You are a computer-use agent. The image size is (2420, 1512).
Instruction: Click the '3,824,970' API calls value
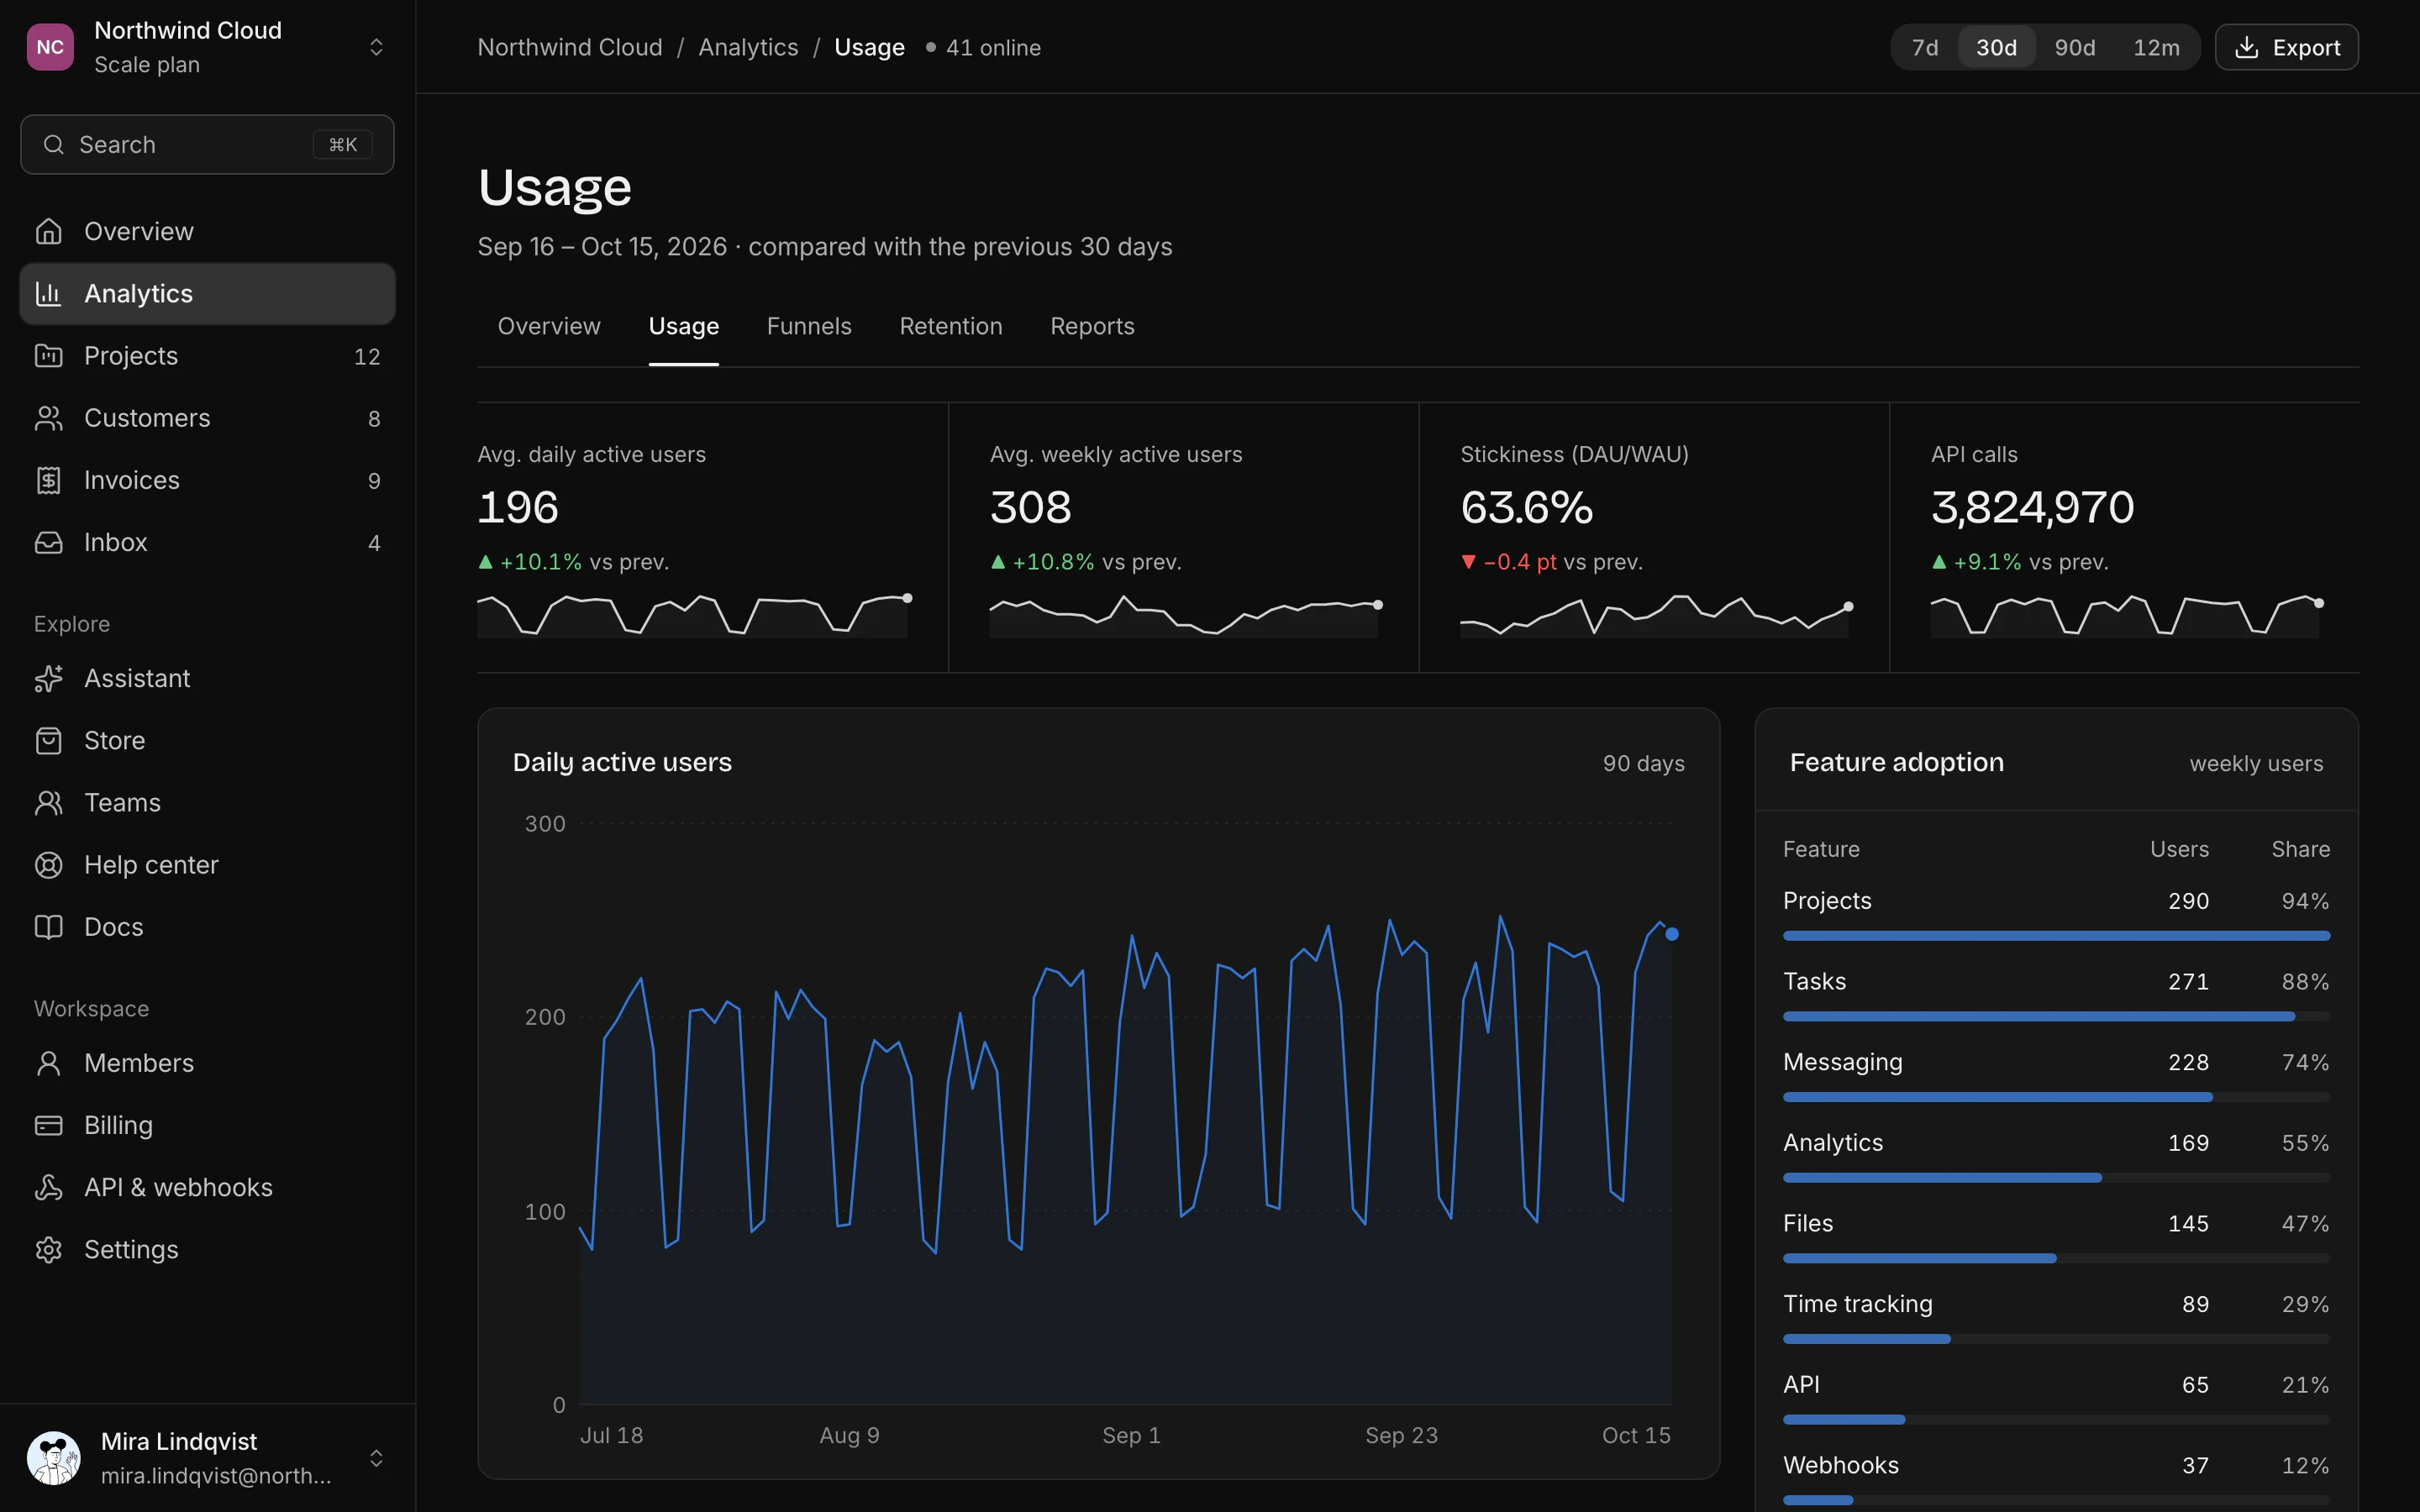tap(2032, 507)
